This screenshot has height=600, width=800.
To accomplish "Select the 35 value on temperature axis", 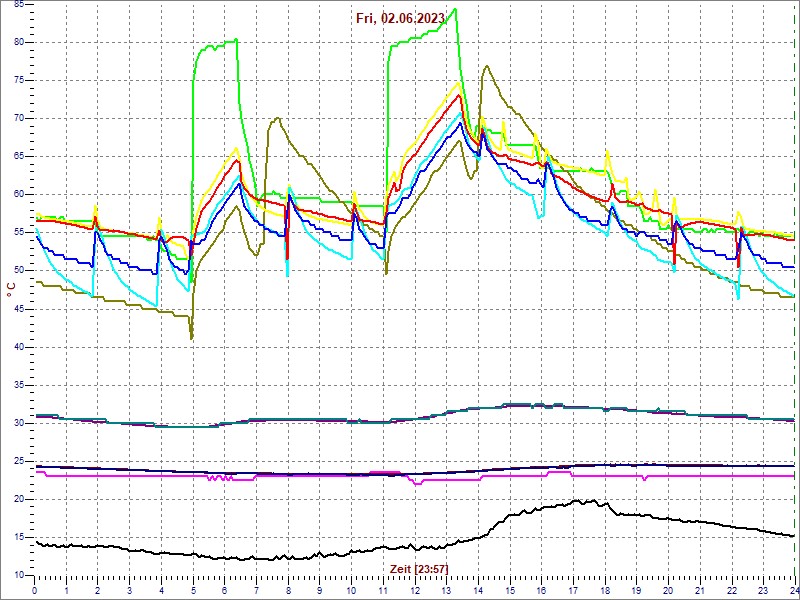I will 18,385.
